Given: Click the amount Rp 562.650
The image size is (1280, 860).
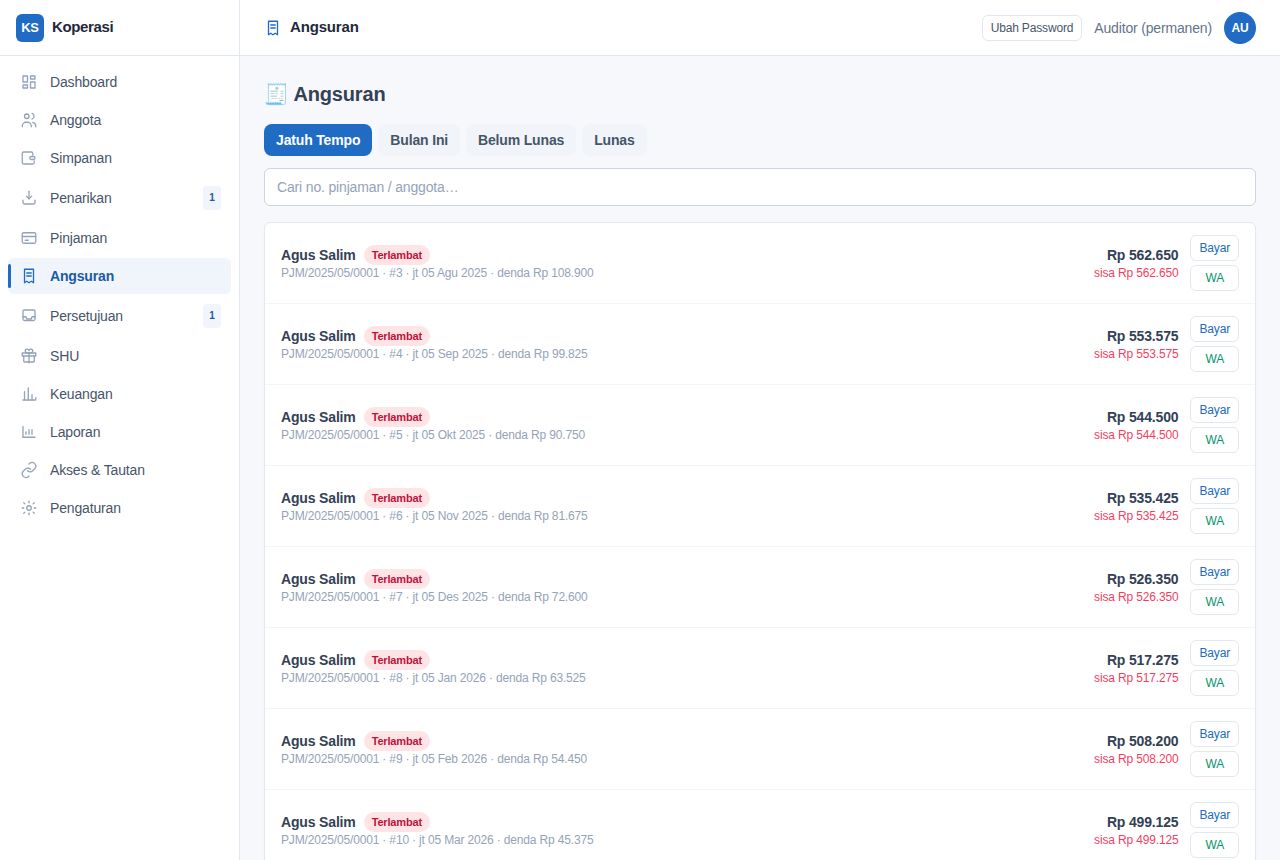Looking at the screenshot, I should tap(1142, 255).
